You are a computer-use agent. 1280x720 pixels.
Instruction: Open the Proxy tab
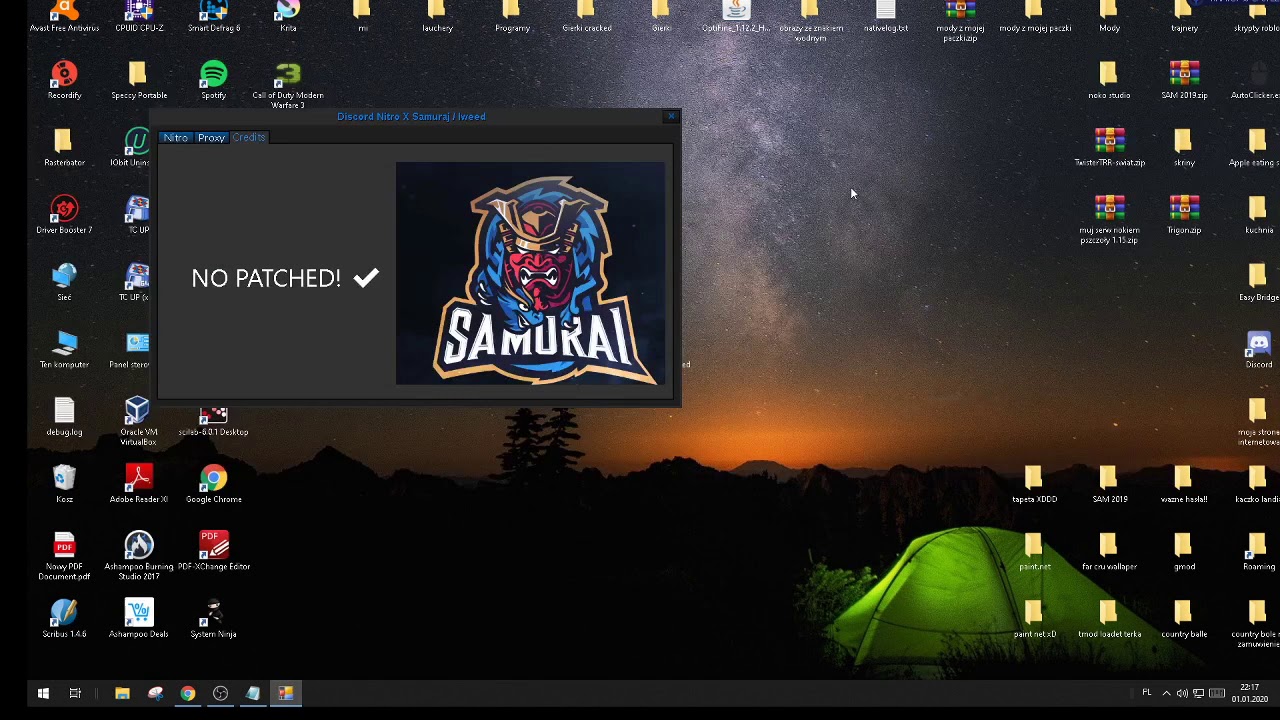pyautogui.click(x=211, y=137)
